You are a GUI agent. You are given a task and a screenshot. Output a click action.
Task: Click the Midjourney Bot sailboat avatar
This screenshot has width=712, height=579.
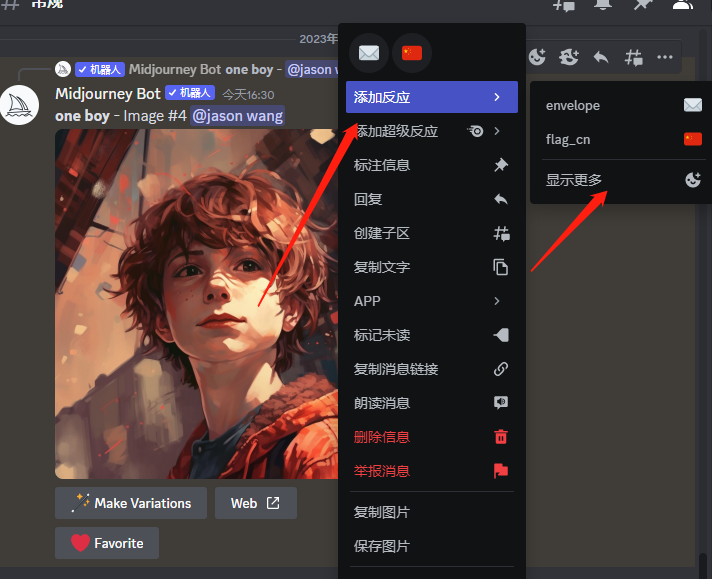coord(19,105)
